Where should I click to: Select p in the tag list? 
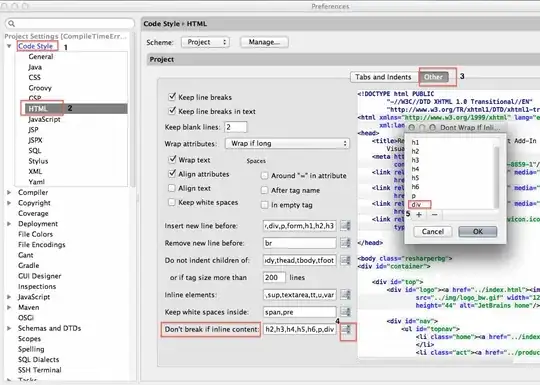[x=414, y=196]
